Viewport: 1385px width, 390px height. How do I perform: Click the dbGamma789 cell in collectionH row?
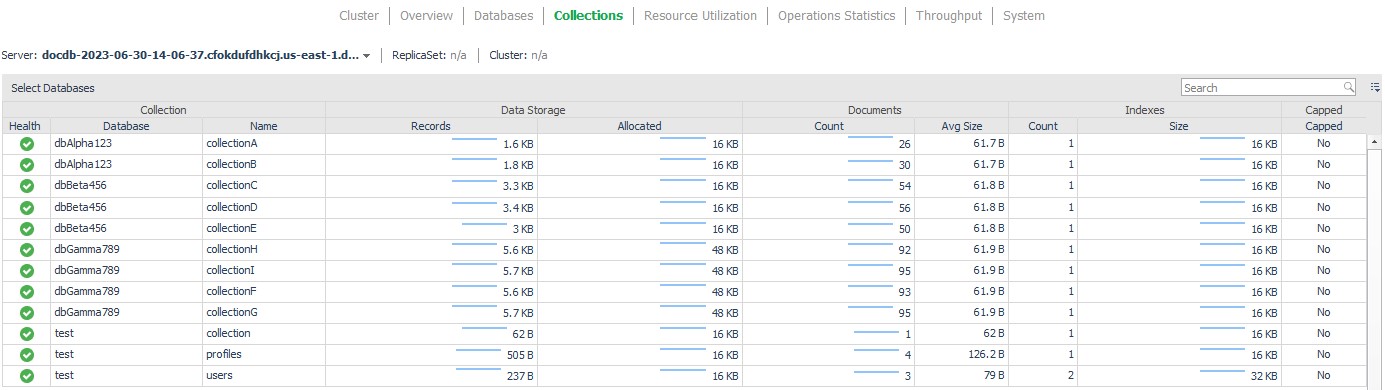[x=126, y=249]
